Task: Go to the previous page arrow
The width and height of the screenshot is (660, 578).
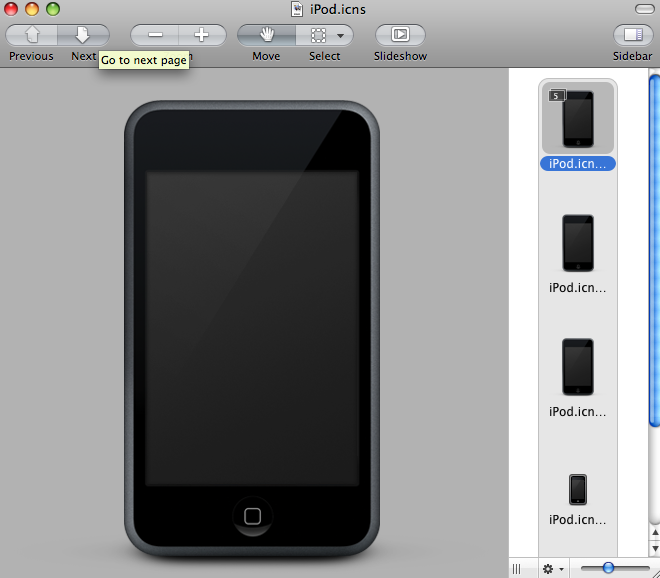Action: [32, 35]
